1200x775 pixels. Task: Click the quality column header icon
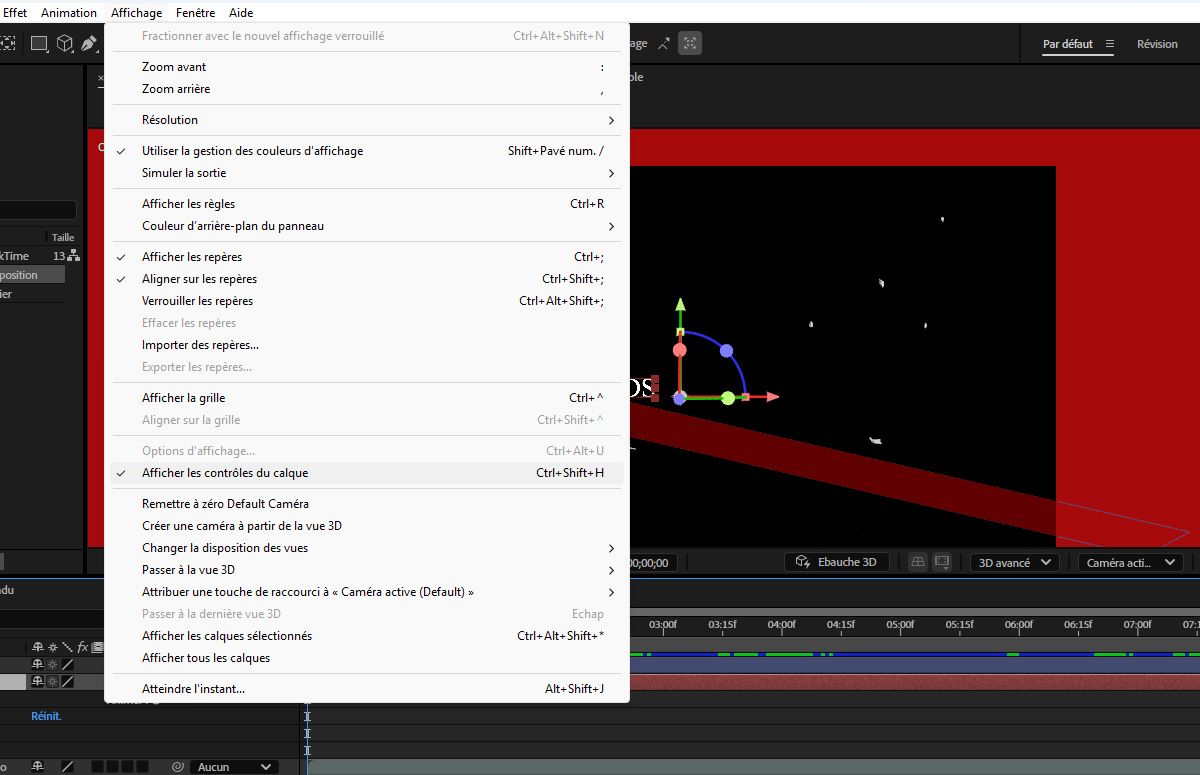tap(67, 647)
